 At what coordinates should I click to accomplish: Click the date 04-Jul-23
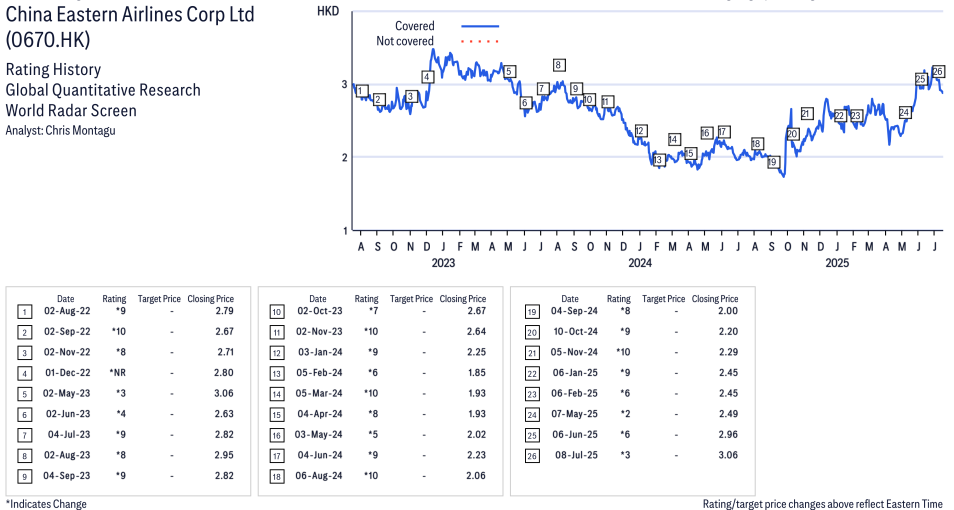pyautogui.click(x=69, y=435)
